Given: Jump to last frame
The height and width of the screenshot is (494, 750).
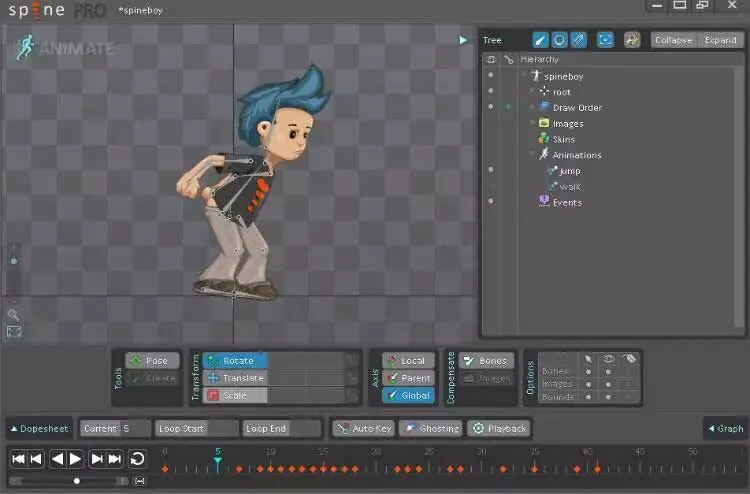Looking at the screenshot, I should (x=115, y=459).
